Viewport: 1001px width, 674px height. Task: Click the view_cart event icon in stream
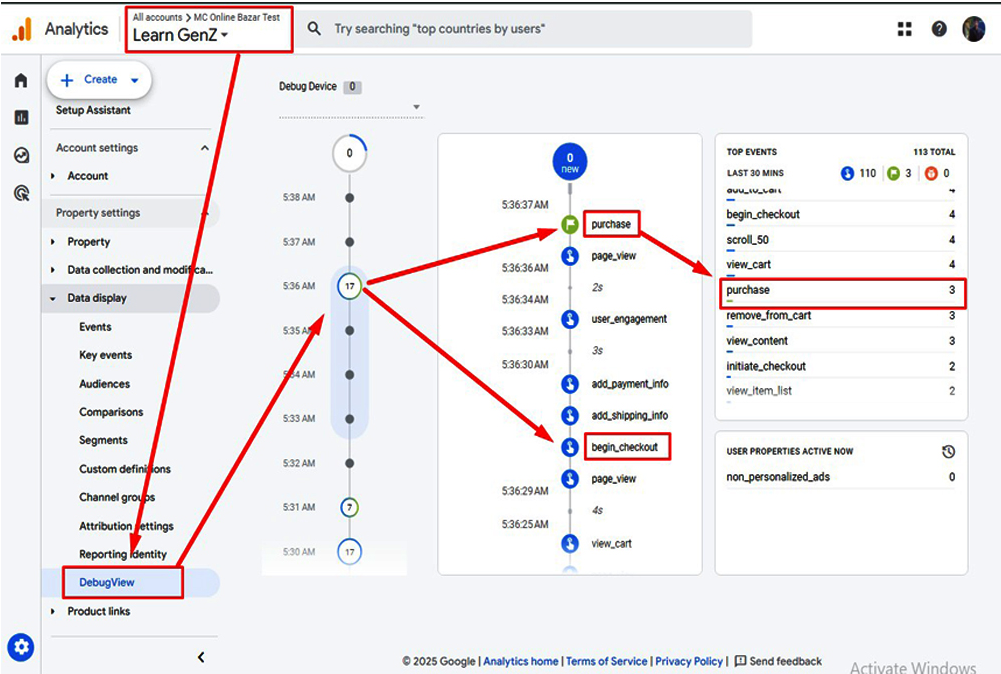point(569,543)
